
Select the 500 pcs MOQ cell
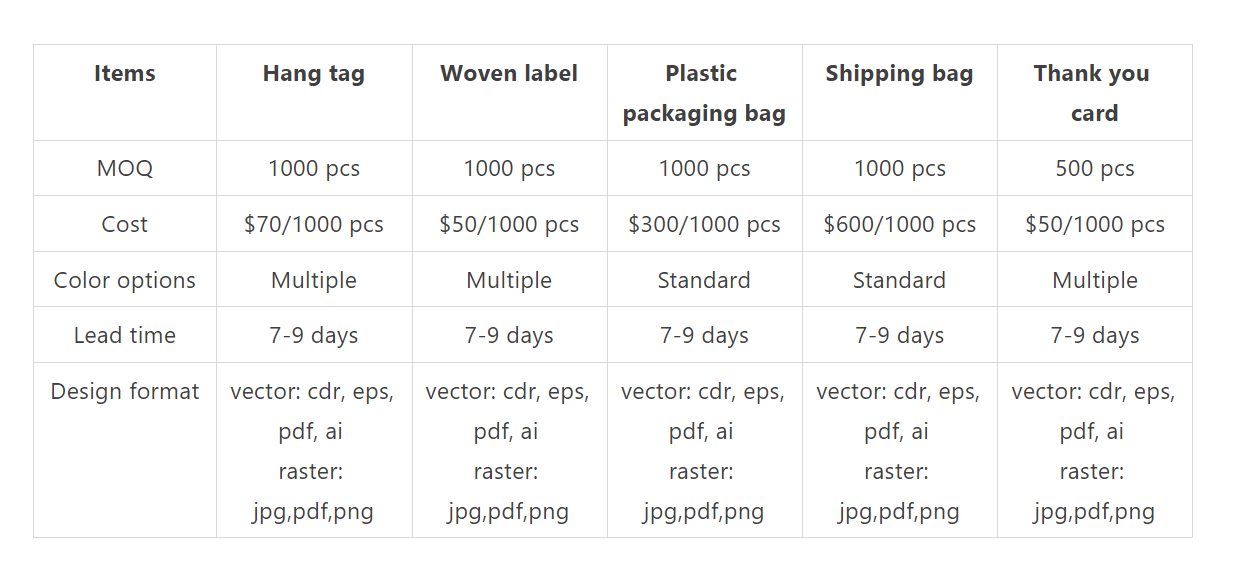1094,169
